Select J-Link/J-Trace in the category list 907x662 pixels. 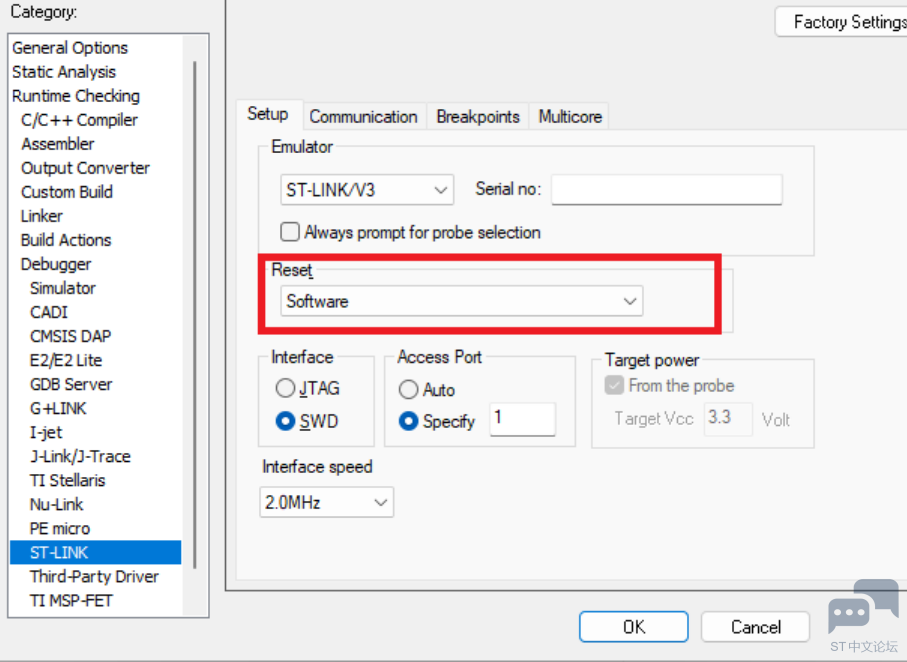tap(80, 456)
